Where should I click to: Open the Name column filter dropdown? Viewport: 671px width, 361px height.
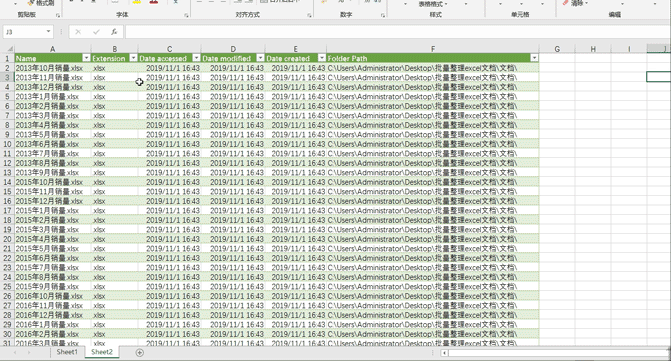click(x=86, y=58)
